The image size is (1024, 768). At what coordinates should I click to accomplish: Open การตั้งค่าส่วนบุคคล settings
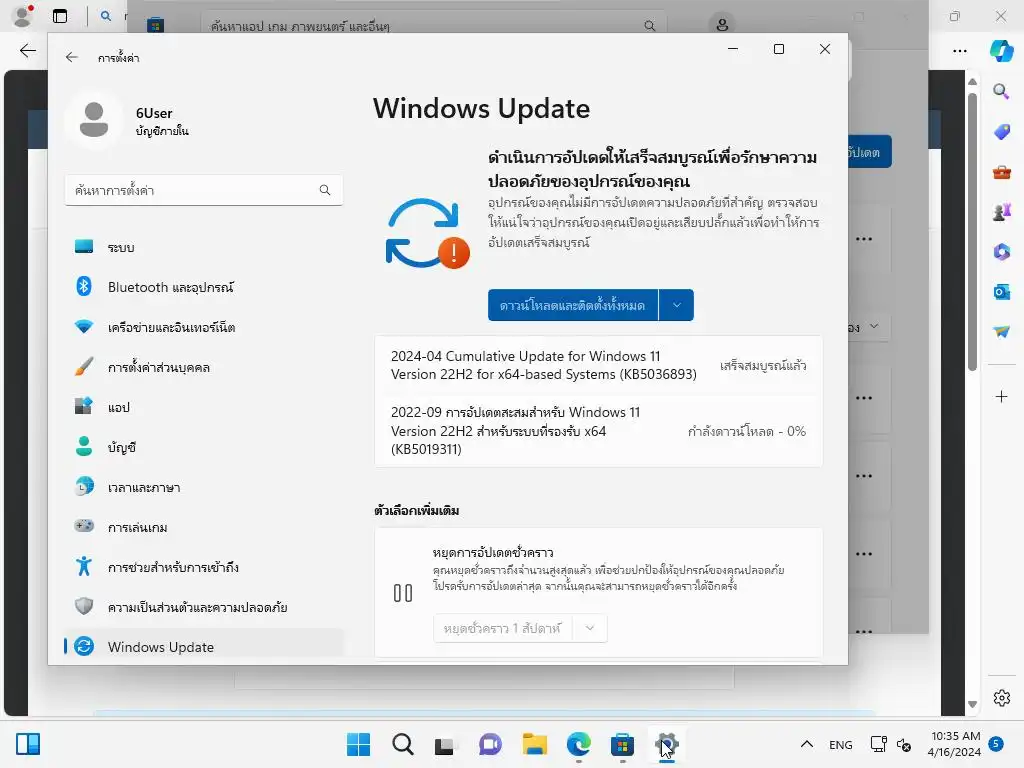tap(204, 367)
